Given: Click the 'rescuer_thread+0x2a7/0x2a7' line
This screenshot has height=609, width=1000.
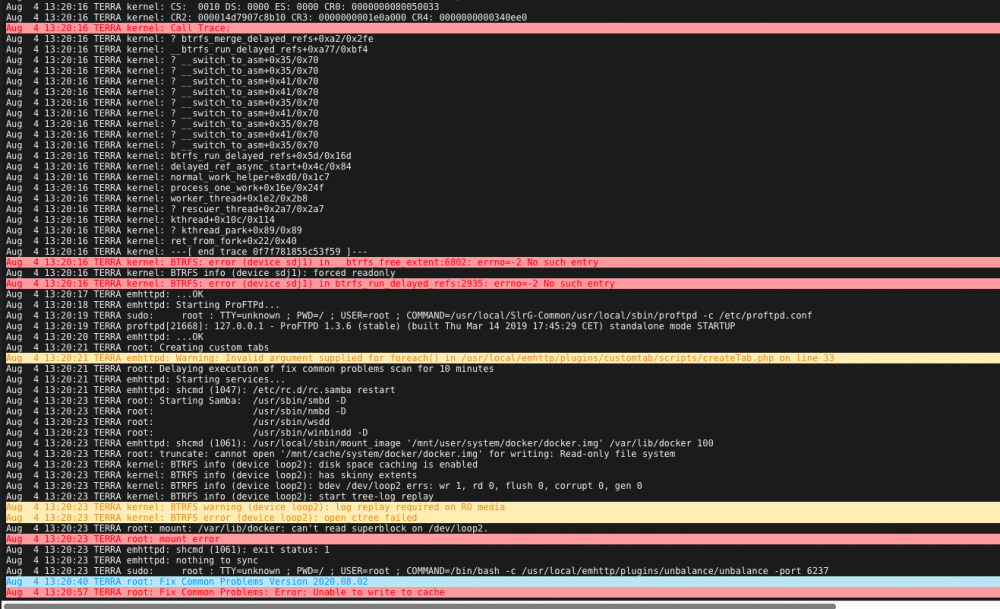Looking at the screenshot, I should [165, 209].
